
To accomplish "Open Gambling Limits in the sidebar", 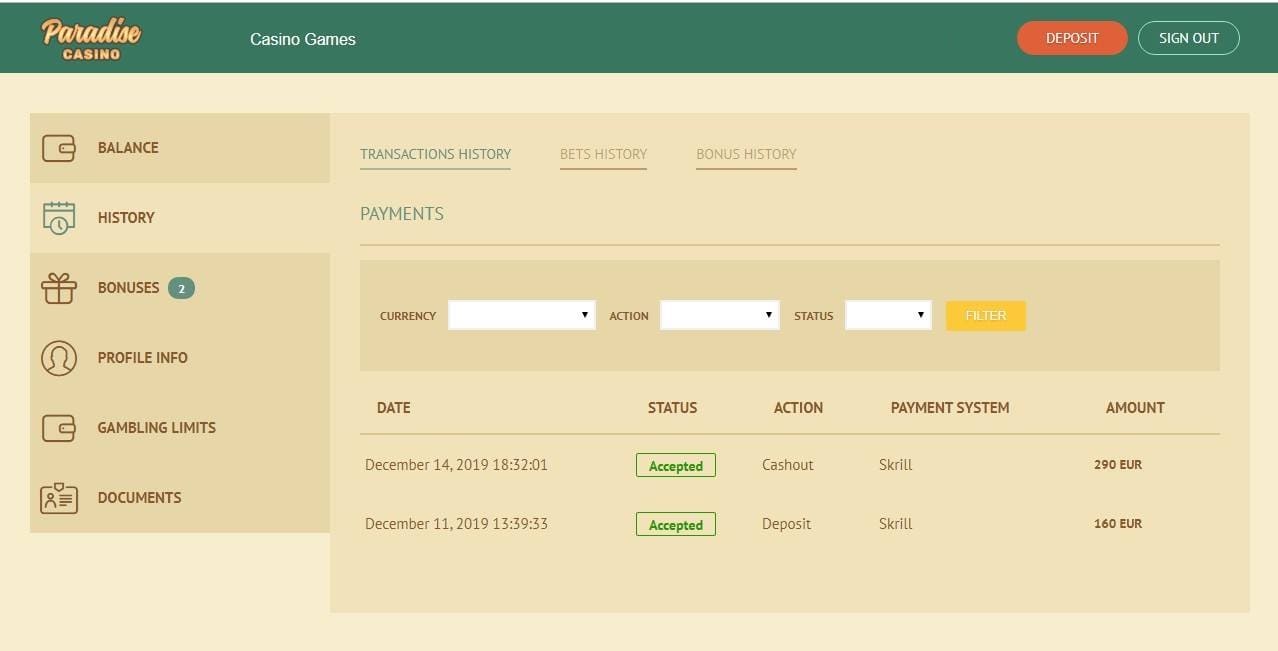I will pos(180,428).
